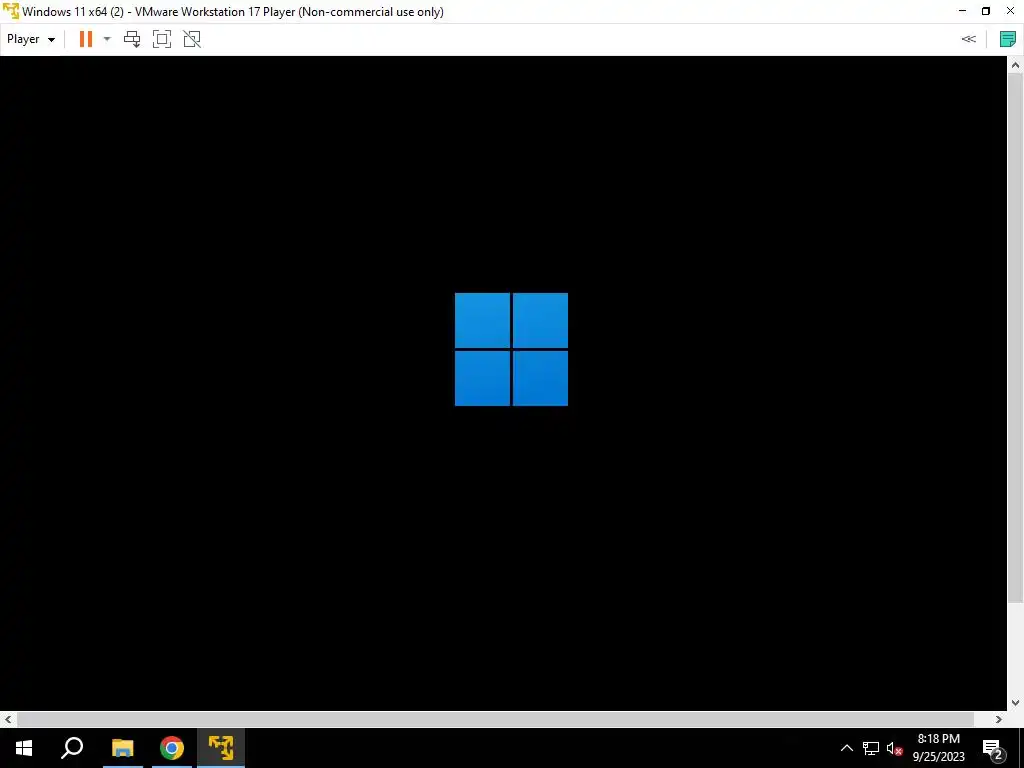
Task: Select VMware Player taskbar button
Action: point(221,748)
